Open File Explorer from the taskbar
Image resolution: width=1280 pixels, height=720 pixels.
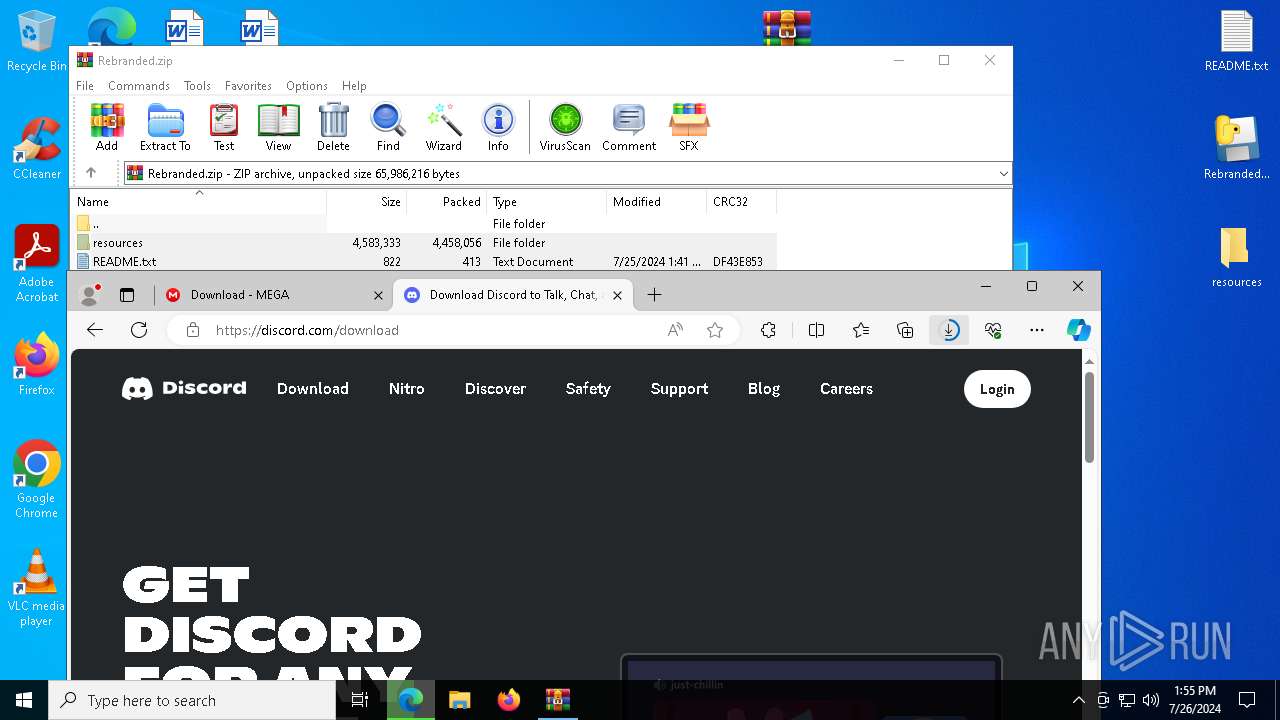(x=459, y=700)
